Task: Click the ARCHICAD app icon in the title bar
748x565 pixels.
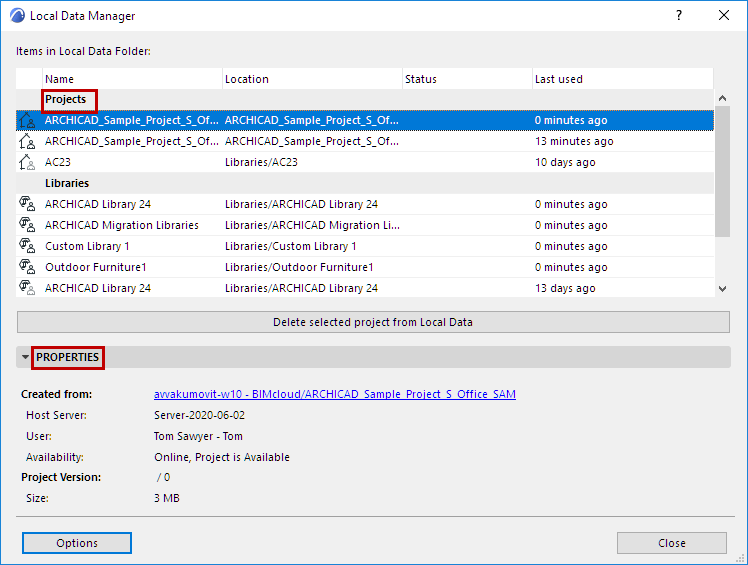Action: coord(17,16)
